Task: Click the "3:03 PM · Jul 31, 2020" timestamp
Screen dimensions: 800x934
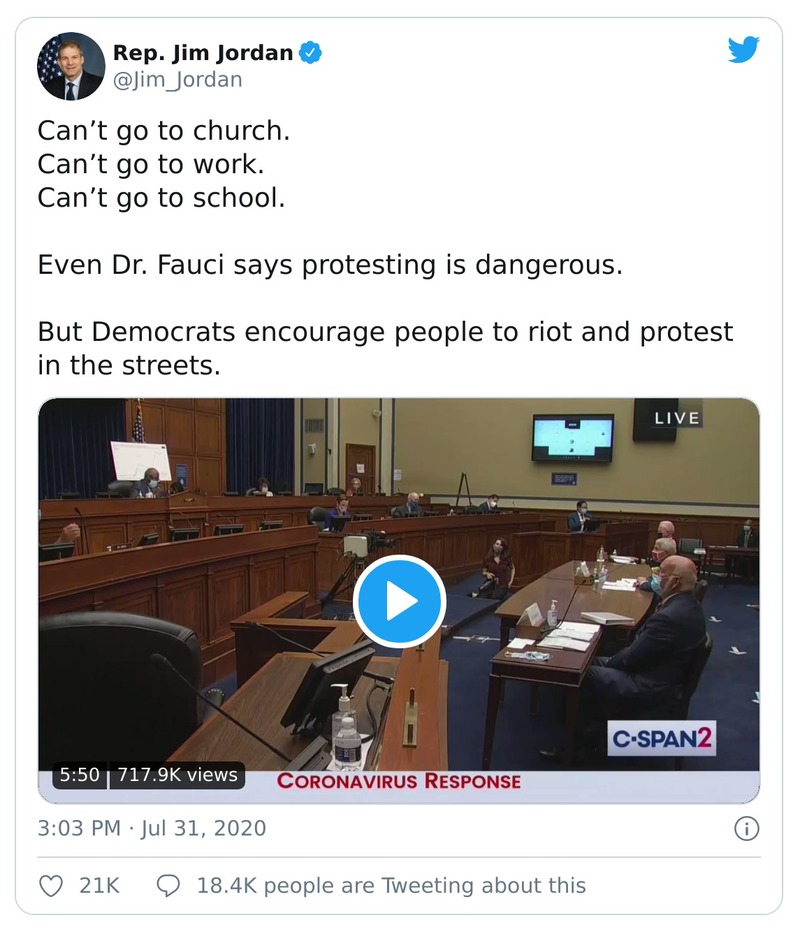Action: [152, 828]
